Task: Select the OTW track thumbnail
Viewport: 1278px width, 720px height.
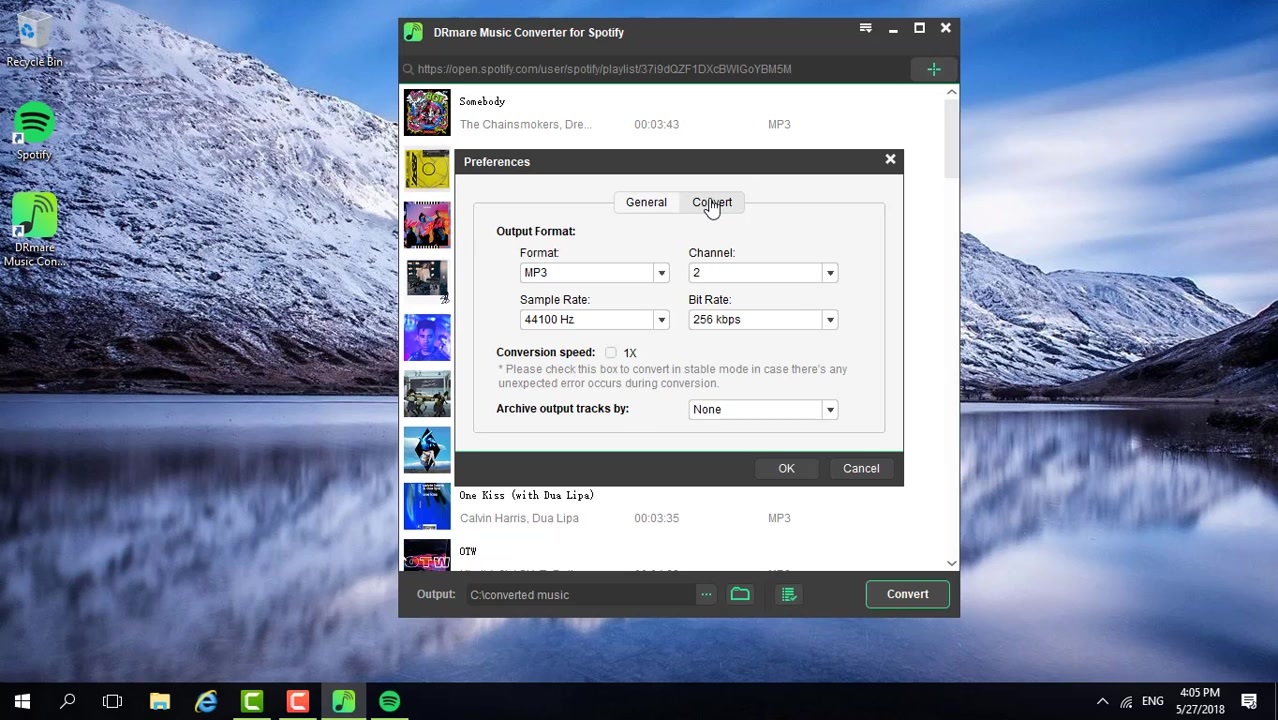Action: pos(427,555)
